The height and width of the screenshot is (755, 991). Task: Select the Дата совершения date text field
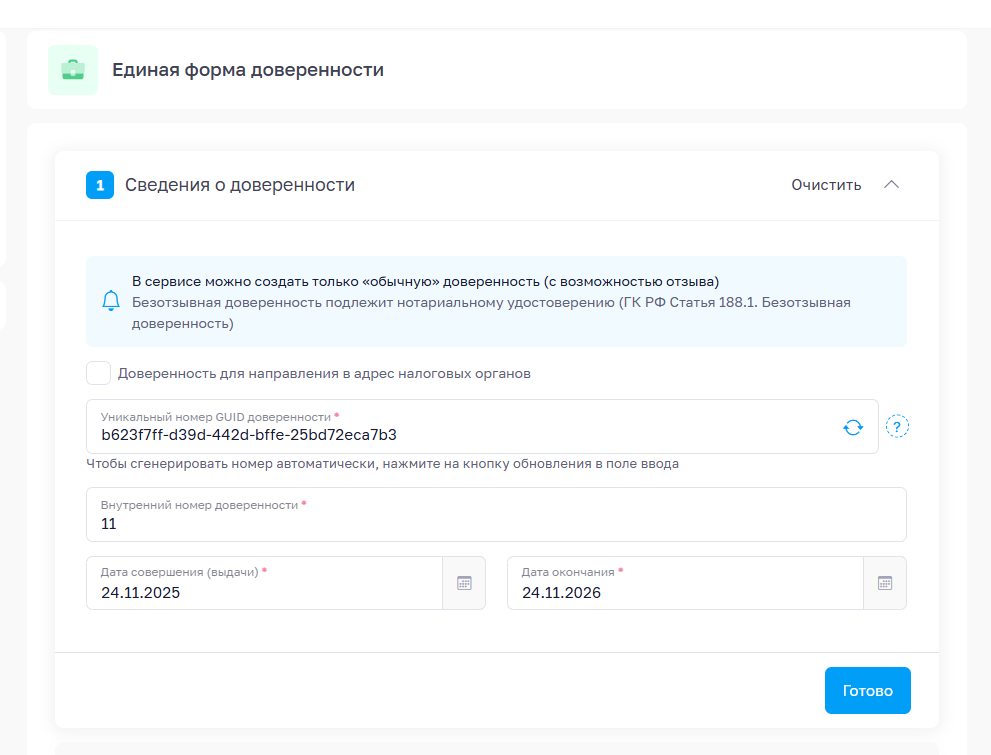(x=265, y=591)
